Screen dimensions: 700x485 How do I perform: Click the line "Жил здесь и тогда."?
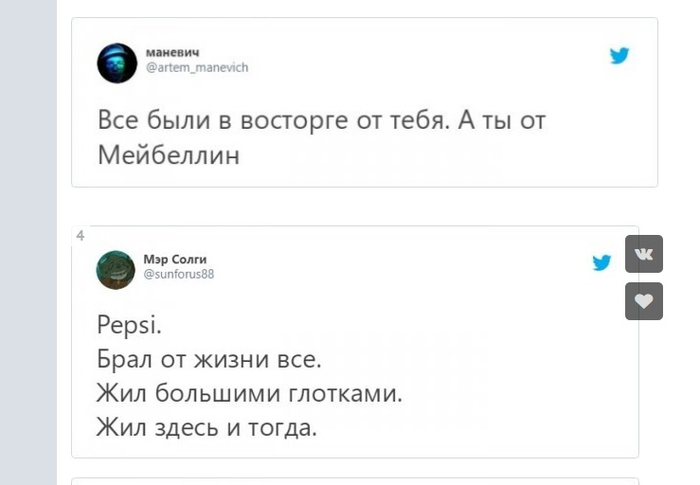tap(207, 429)
